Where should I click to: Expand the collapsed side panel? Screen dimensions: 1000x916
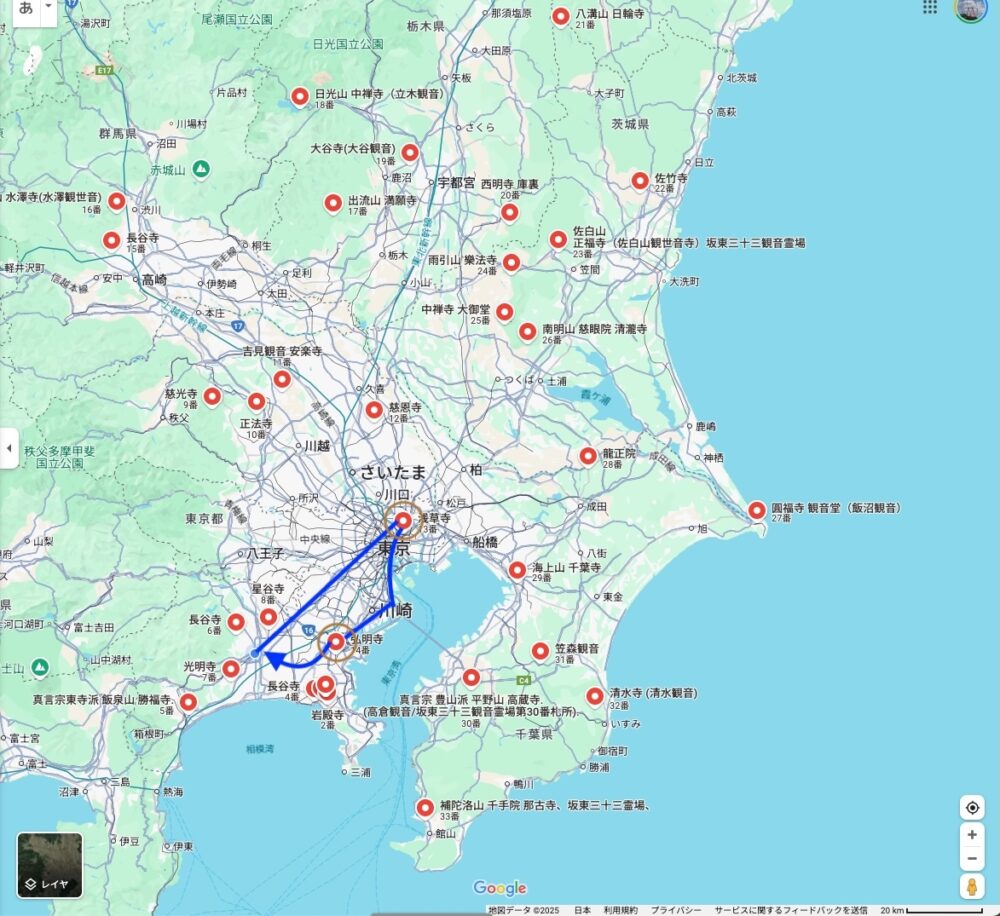point(8,448)
